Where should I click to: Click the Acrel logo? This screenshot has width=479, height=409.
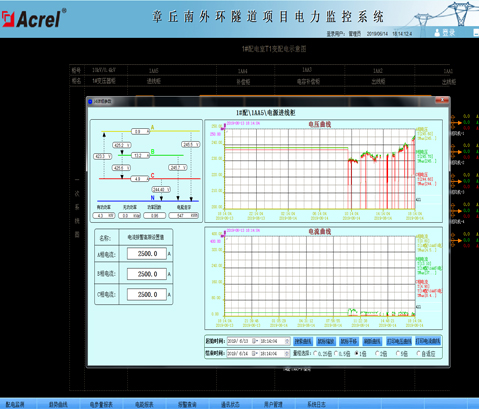tap(32, 19)
